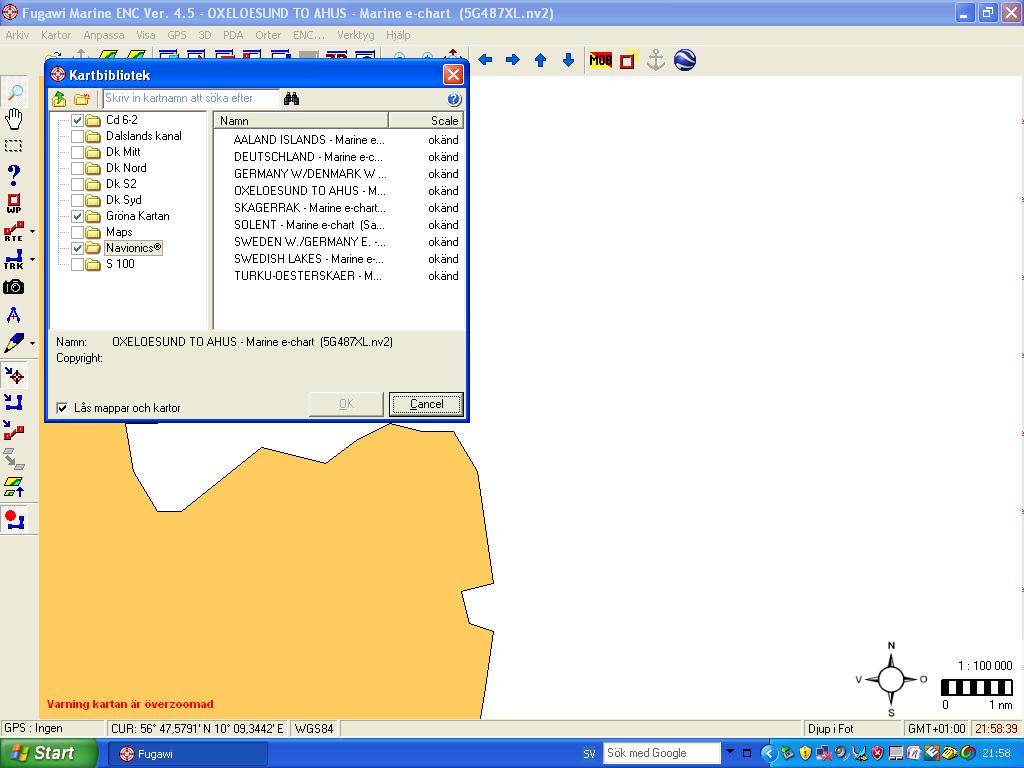Viewport: 1024px width, 768px height.
Task: Click the Sök med Google search box
Action: 661,753
